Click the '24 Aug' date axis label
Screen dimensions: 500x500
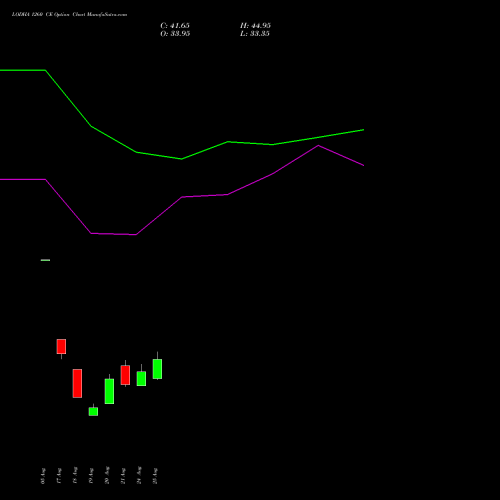point(139,475)
